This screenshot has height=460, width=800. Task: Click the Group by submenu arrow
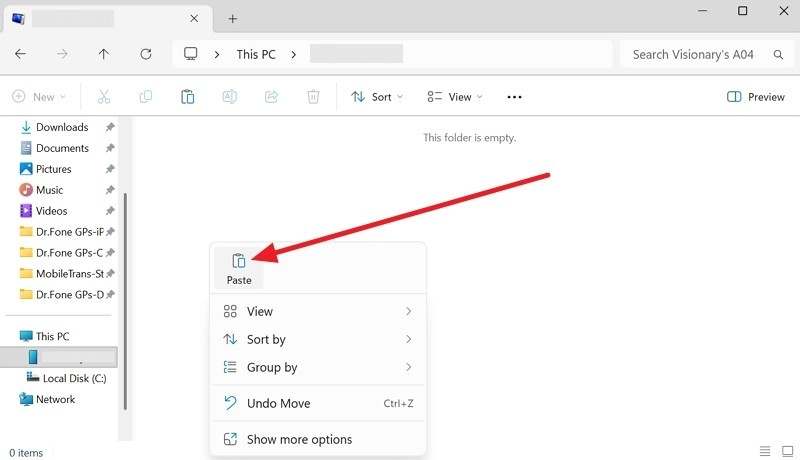tap(408, 367)
